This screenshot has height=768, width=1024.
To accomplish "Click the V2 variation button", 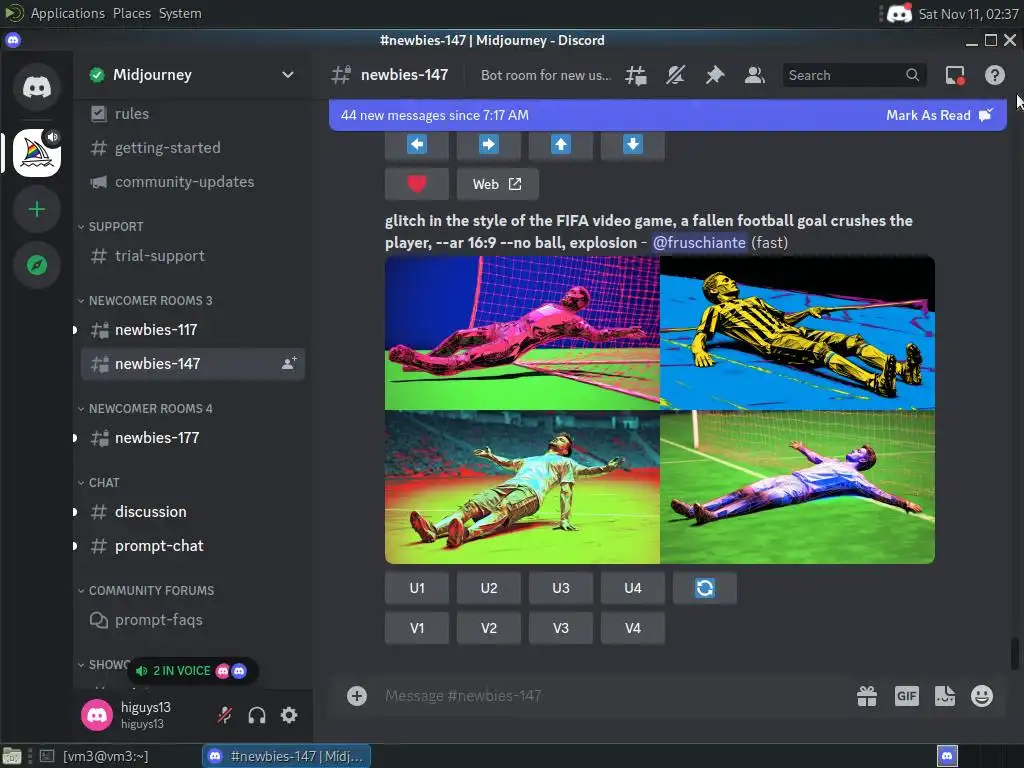I will [488, 628].
